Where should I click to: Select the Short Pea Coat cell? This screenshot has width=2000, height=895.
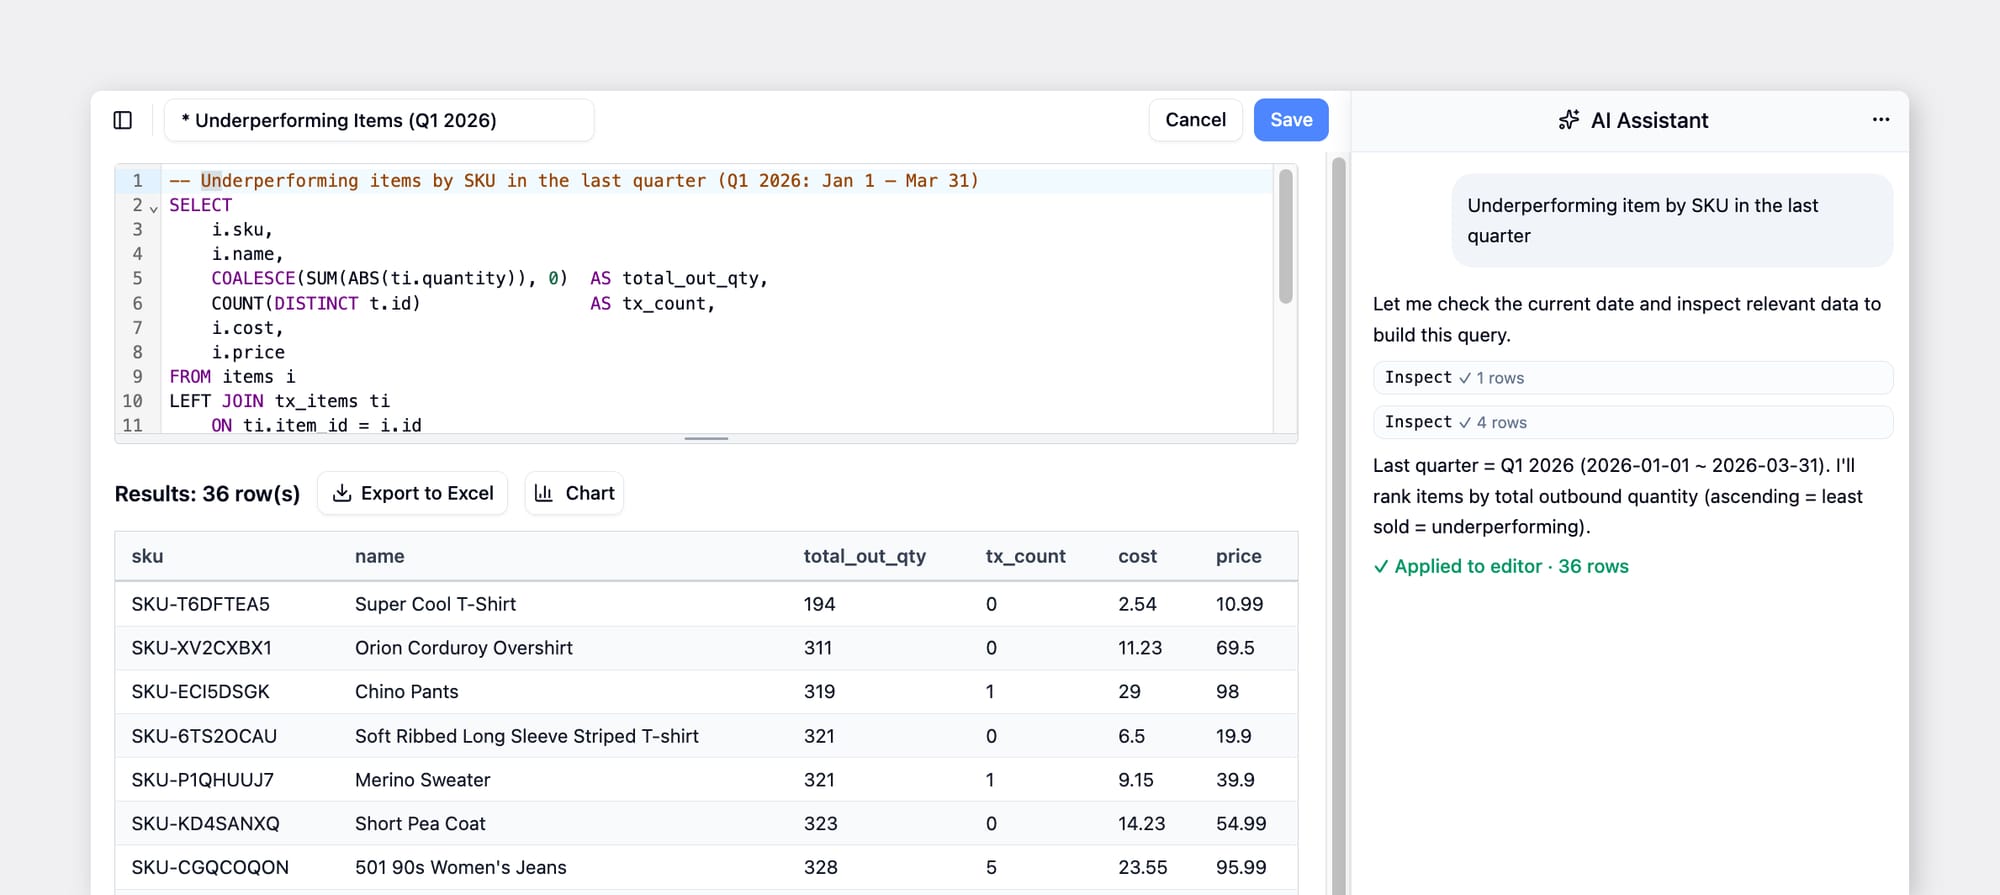pyautogui.click(x=420, y=824)
